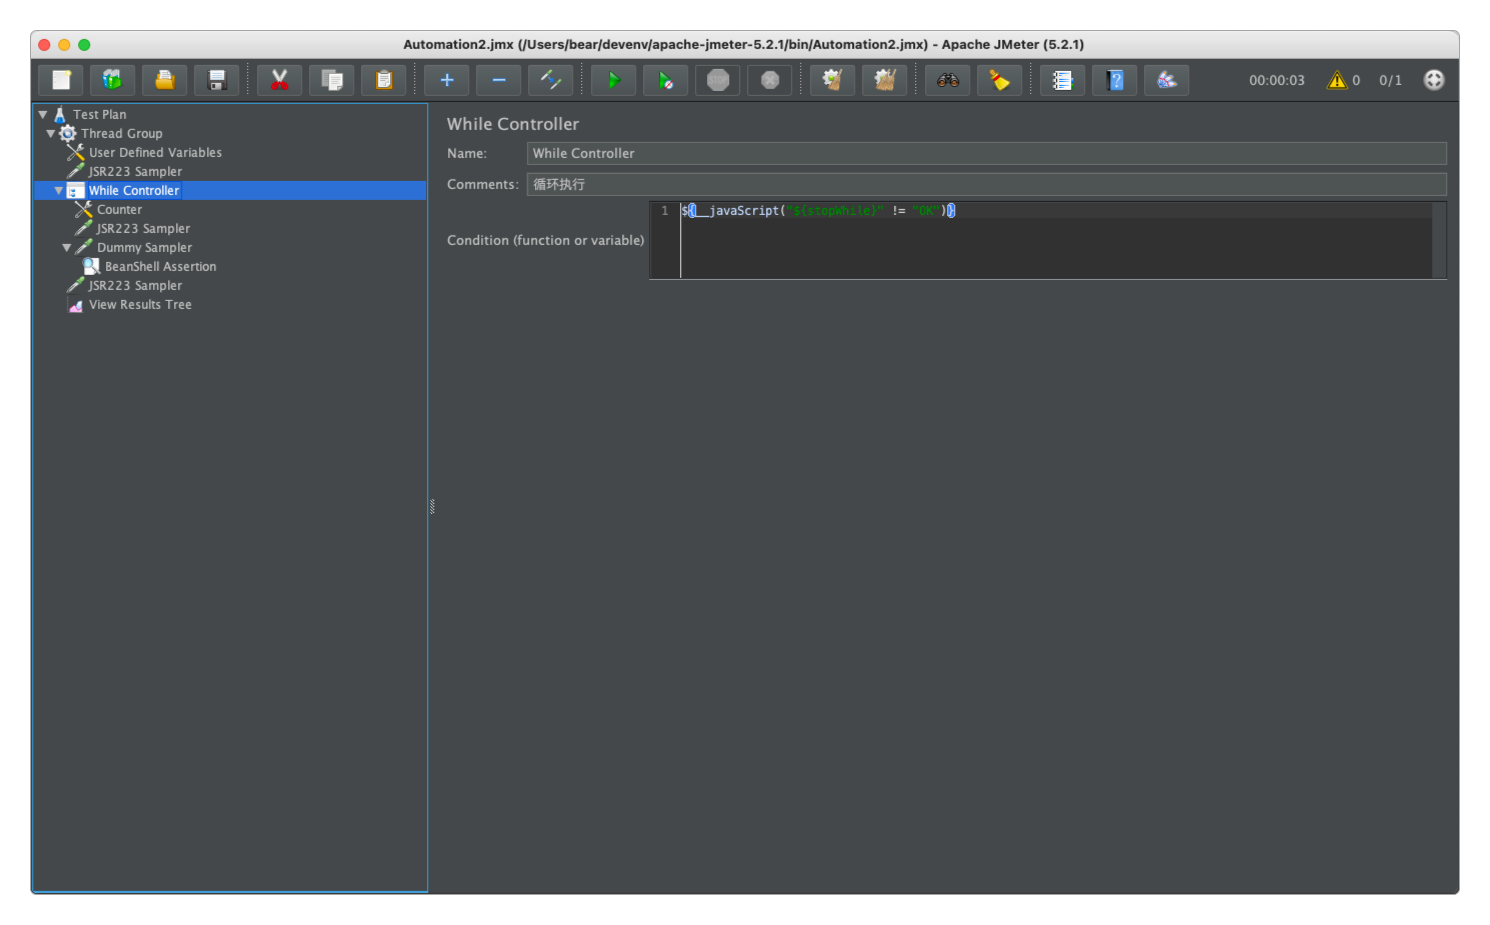Stop the test with the stop icon
1490x925 pixels.
pyautogui.click(x=718, y=80)
